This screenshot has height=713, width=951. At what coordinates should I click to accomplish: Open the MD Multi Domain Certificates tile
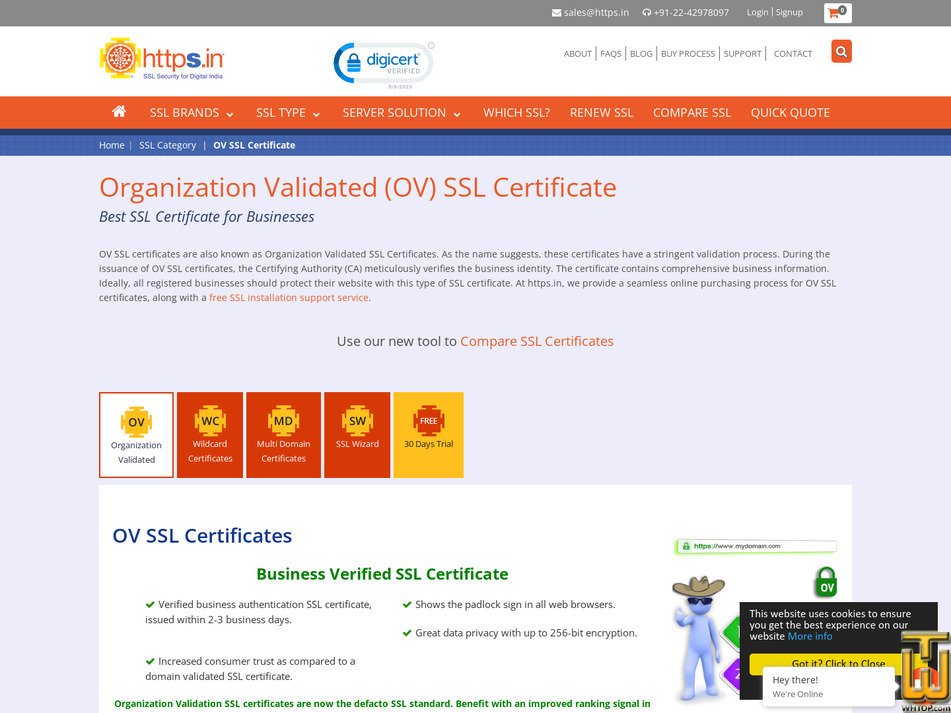click(x=283, y=433)
